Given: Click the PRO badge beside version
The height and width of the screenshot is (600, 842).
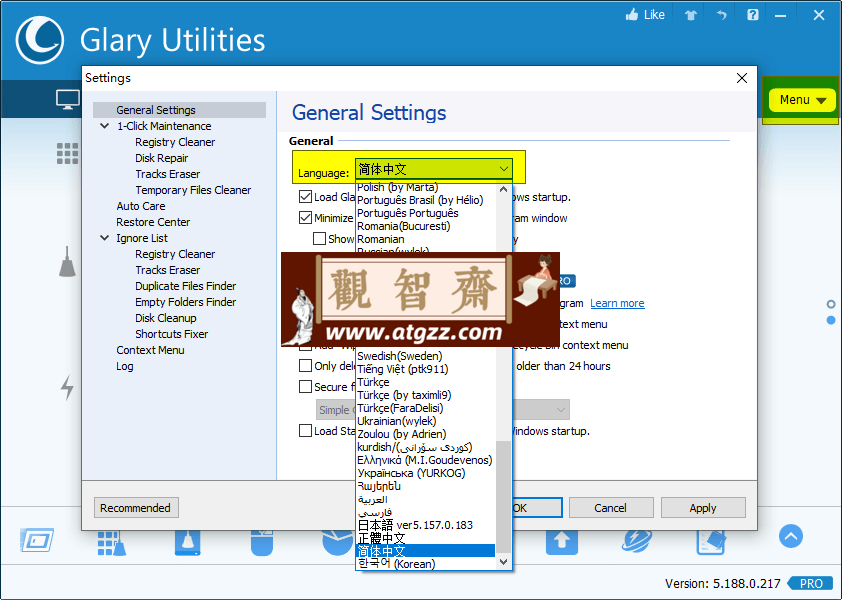Looking at the screenshot, I should click(x=811, y=583).
